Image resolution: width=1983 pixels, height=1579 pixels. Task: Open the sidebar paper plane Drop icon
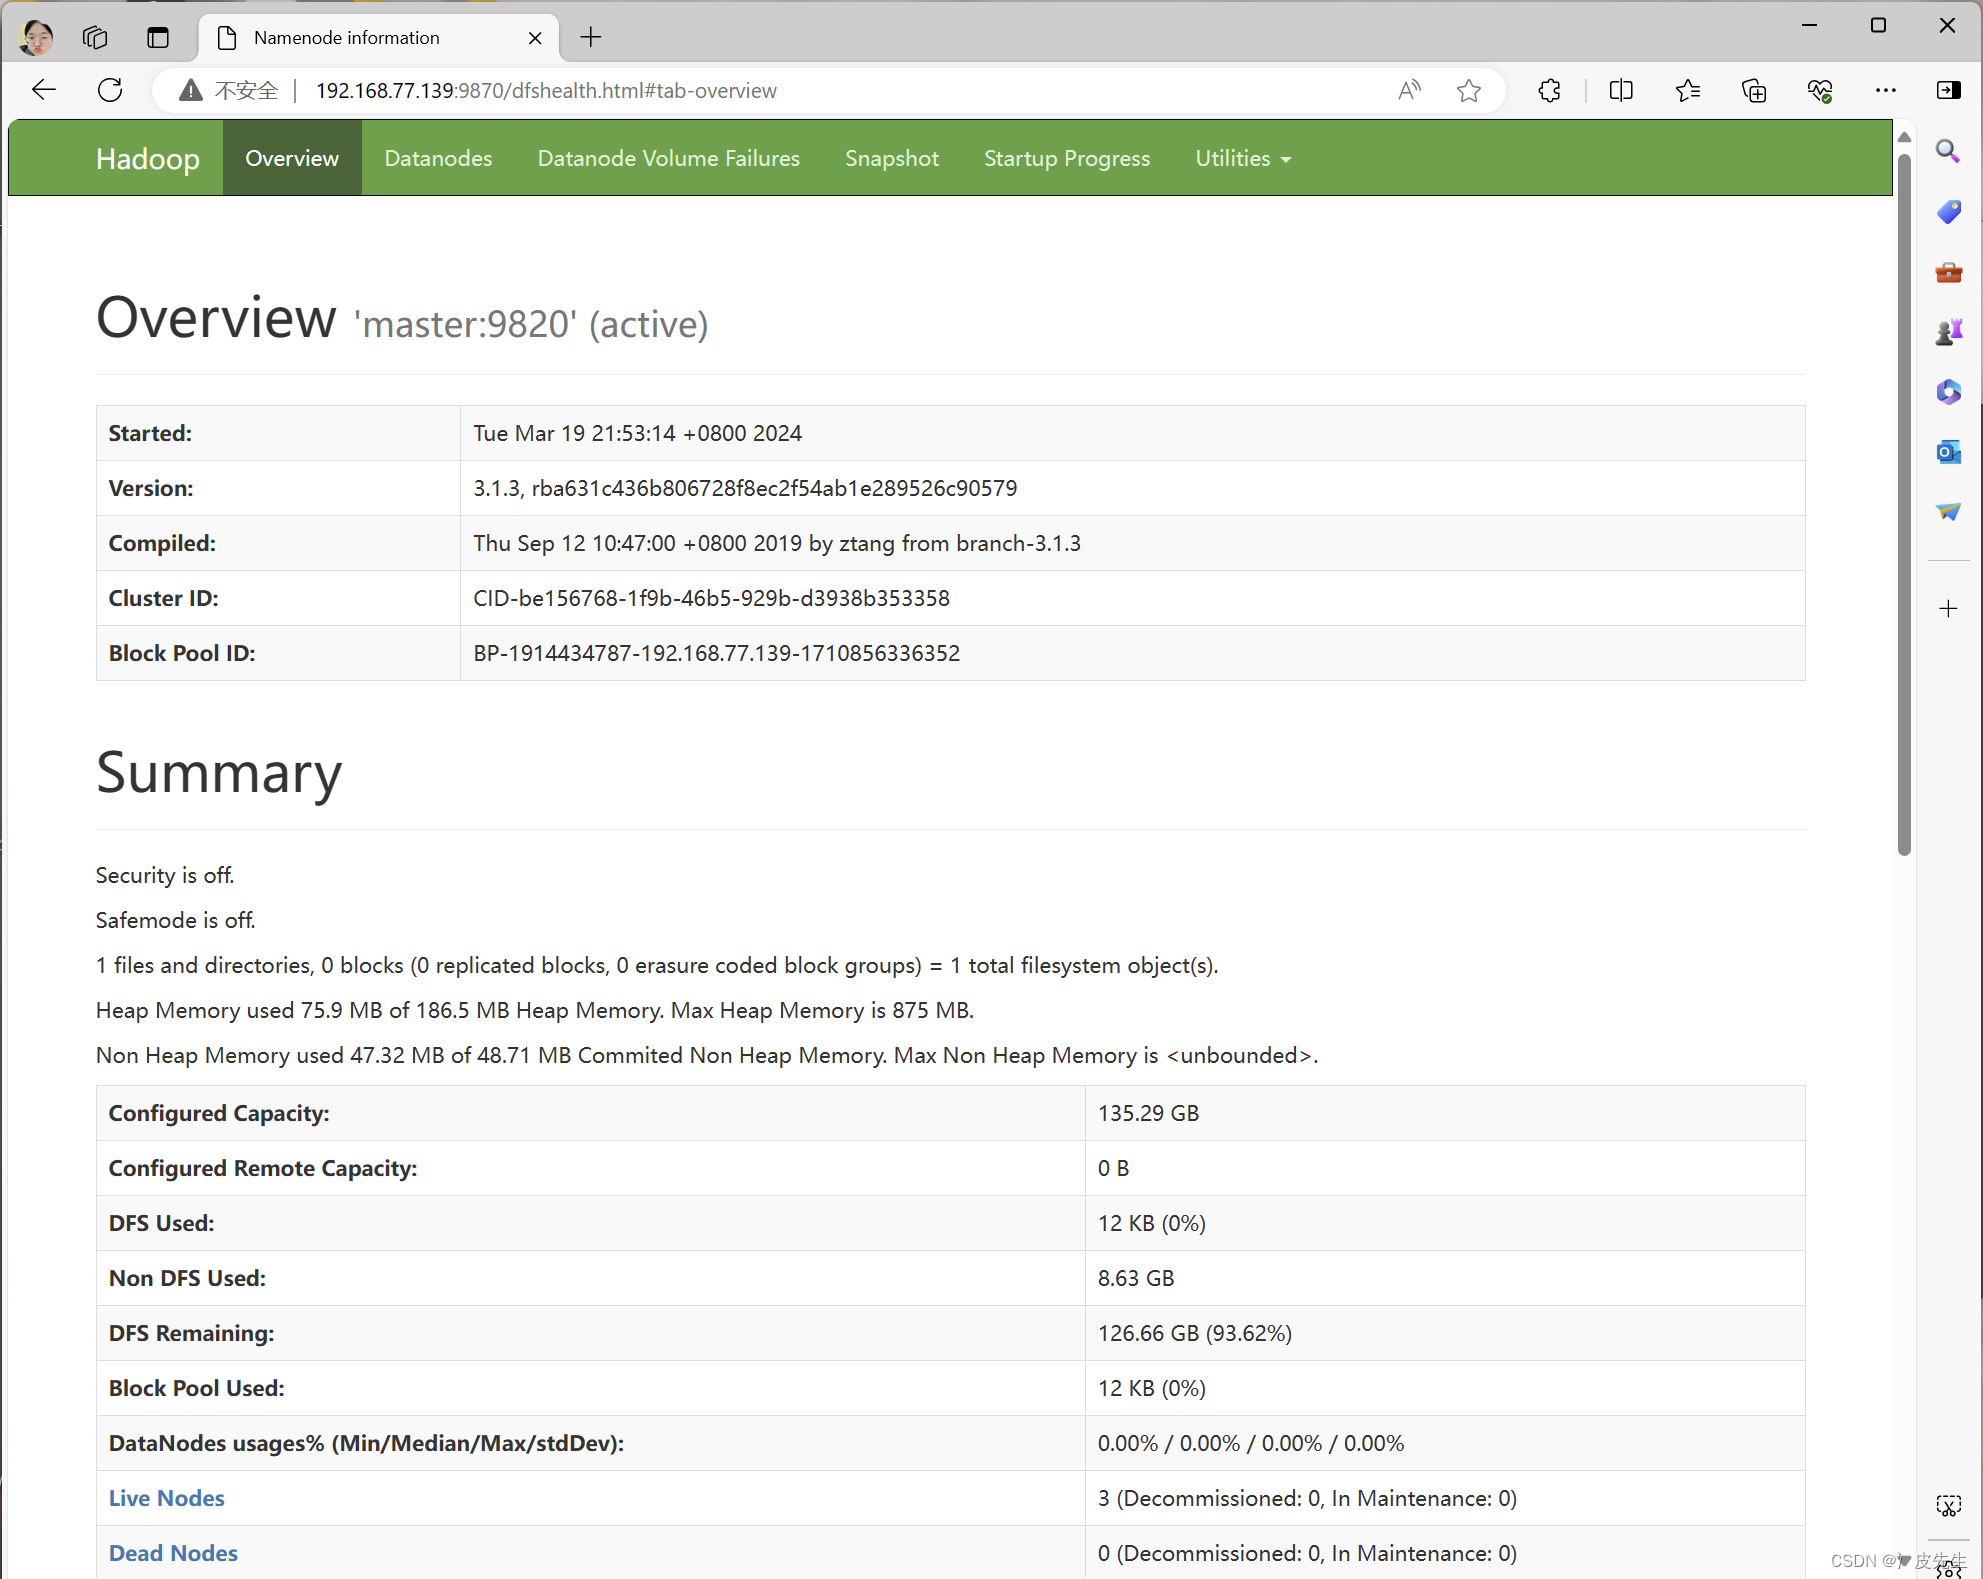[x=1948, y=511]
